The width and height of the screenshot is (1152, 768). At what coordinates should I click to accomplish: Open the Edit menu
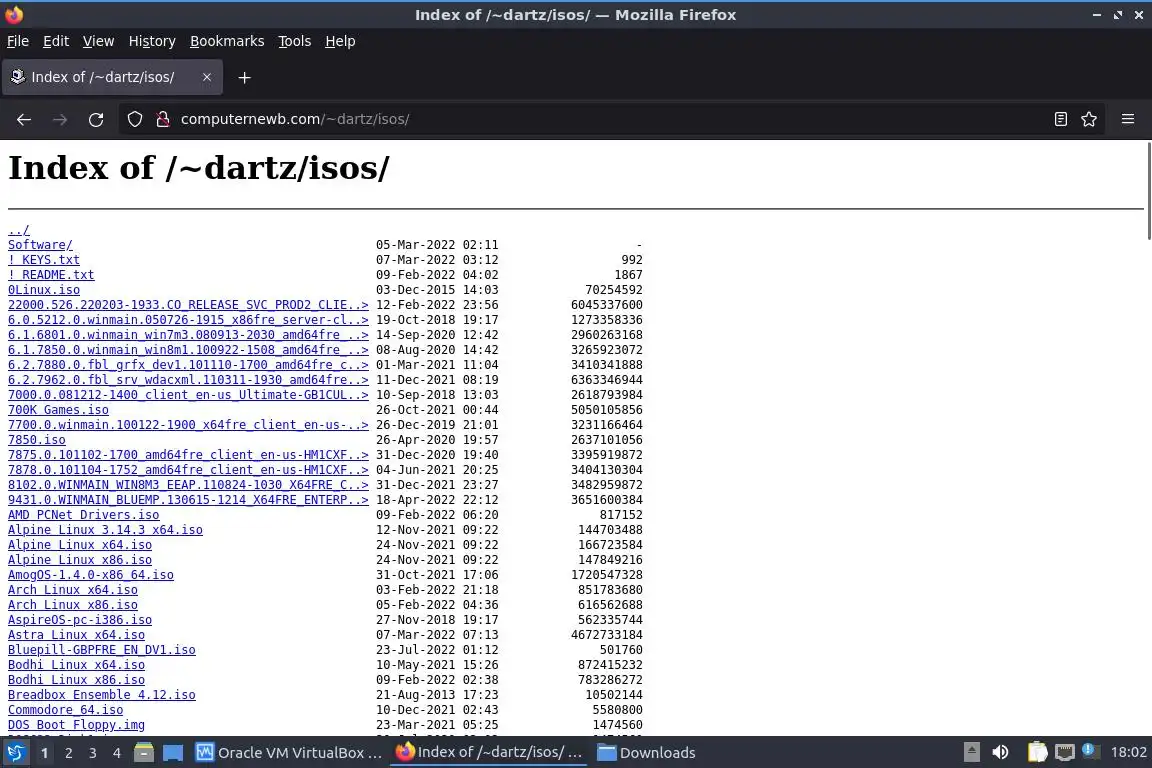56,41
